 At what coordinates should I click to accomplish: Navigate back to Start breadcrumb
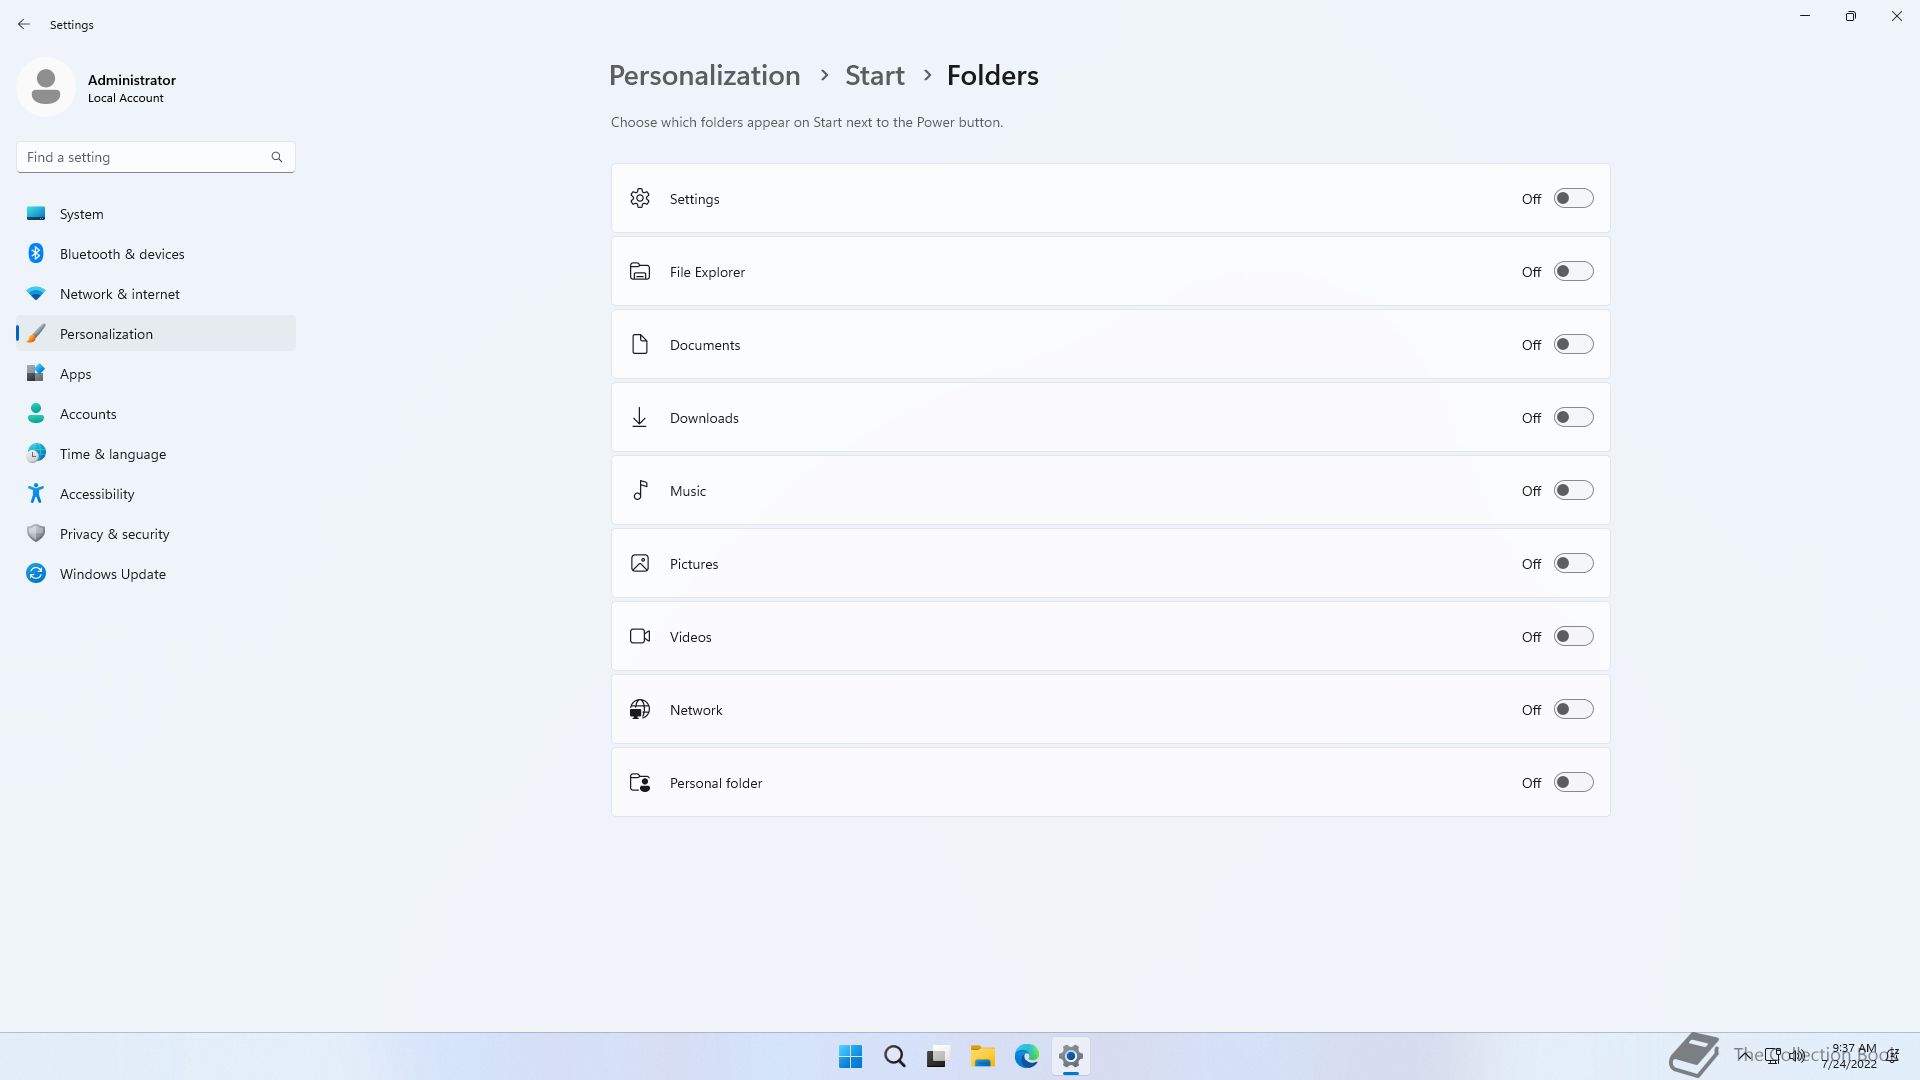[874, 76]
